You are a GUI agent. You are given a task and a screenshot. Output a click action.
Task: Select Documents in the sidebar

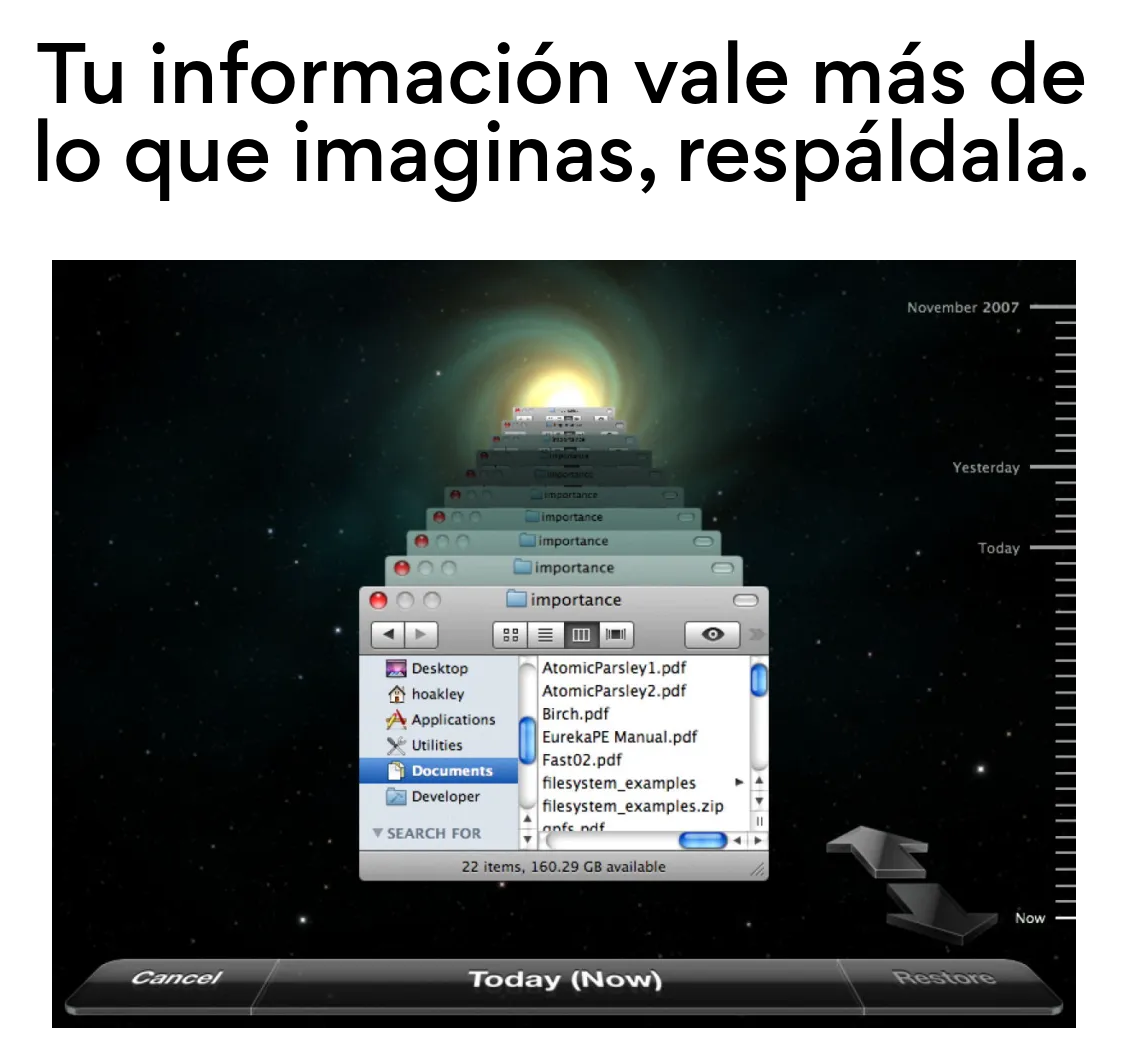pos(439,771)
